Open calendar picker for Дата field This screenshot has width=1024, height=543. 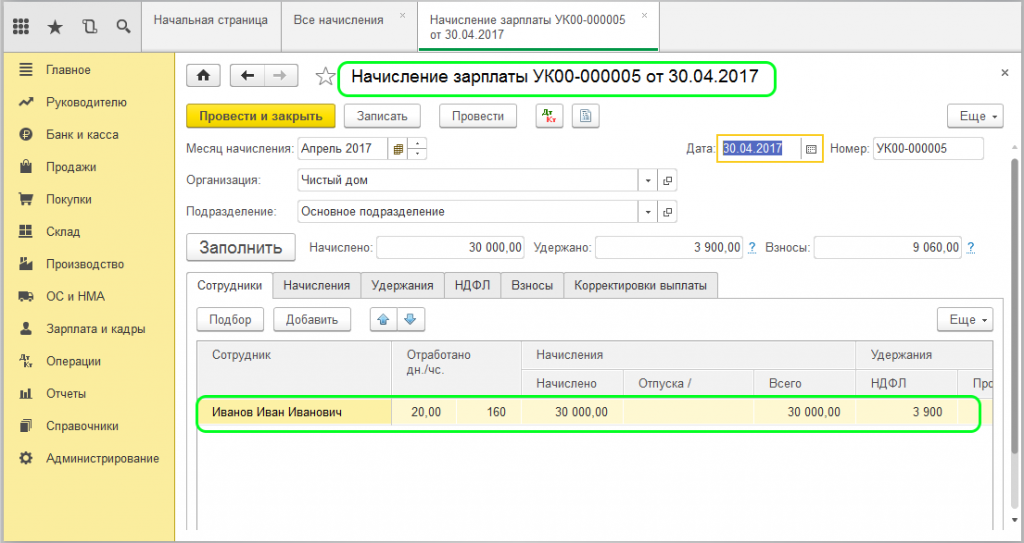pos(811,149)
